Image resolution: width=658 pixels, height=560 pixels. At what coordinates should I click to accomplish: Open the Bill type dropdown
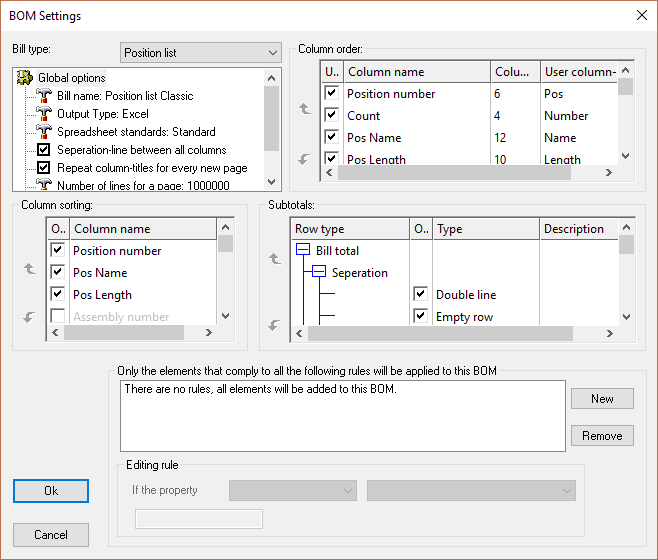pyautogui.click(x=201, y=52)
